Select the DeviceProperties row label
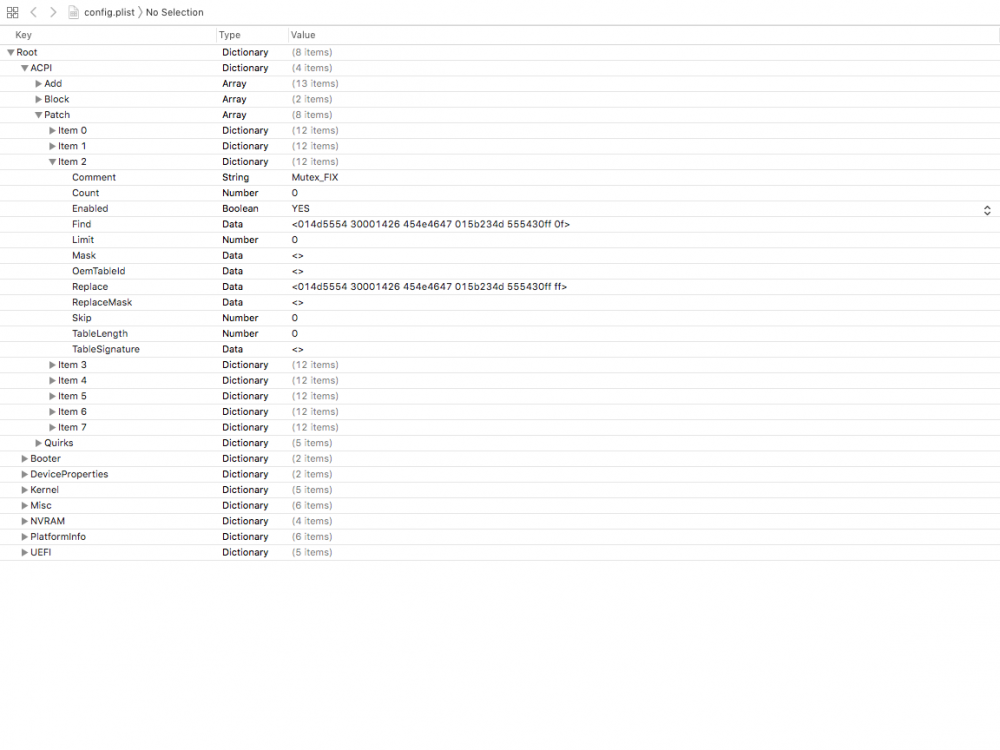Viewport: 1000px width, 750px height. 69,474
